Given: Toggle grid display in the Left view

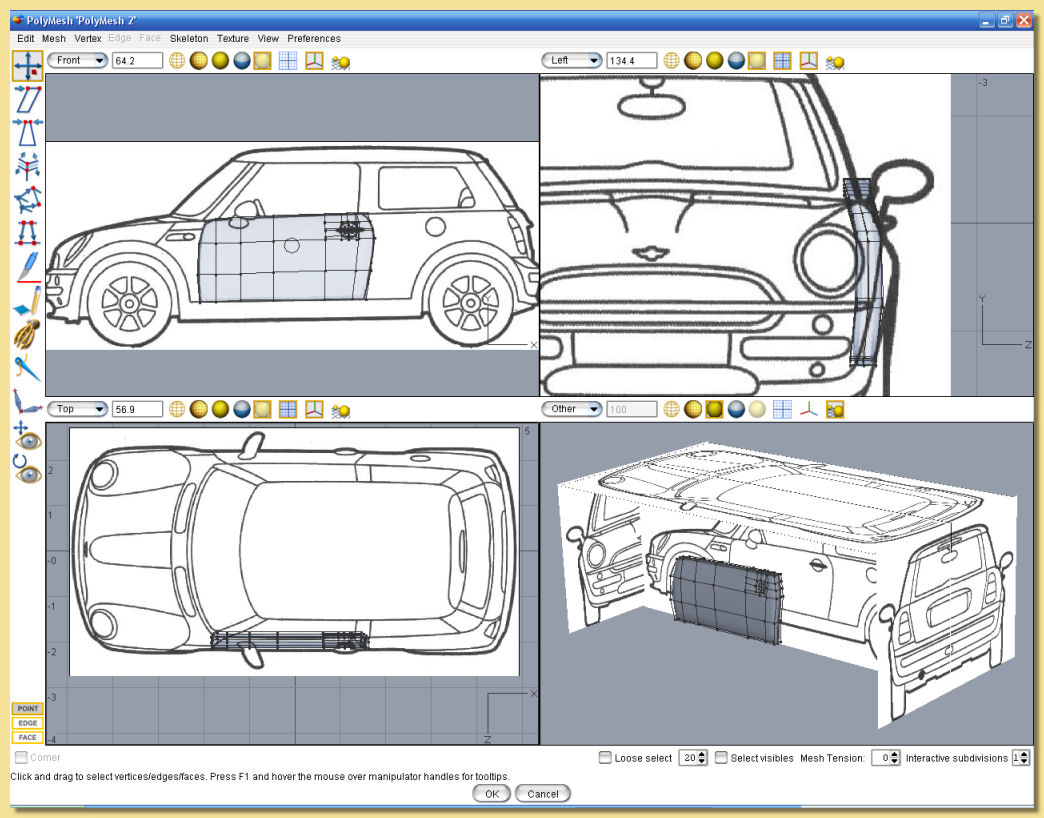Looking at the screenshot, I should tap(782, 61).
